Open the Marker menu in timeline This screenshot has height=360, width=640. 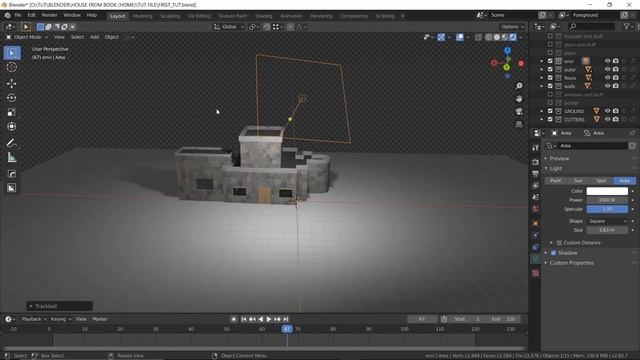[x=100, y=319]
